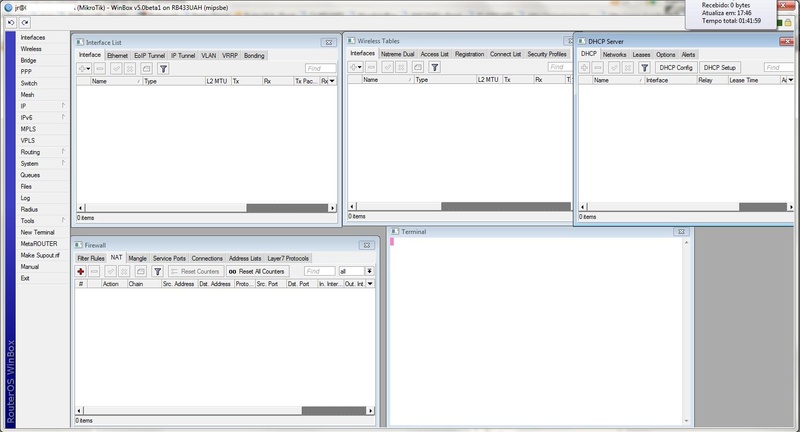Open the Firewall chain filter 'all' dropdown
Viewport: 800px width, 432px height.
pyautogui.click(x=369, y=271)
